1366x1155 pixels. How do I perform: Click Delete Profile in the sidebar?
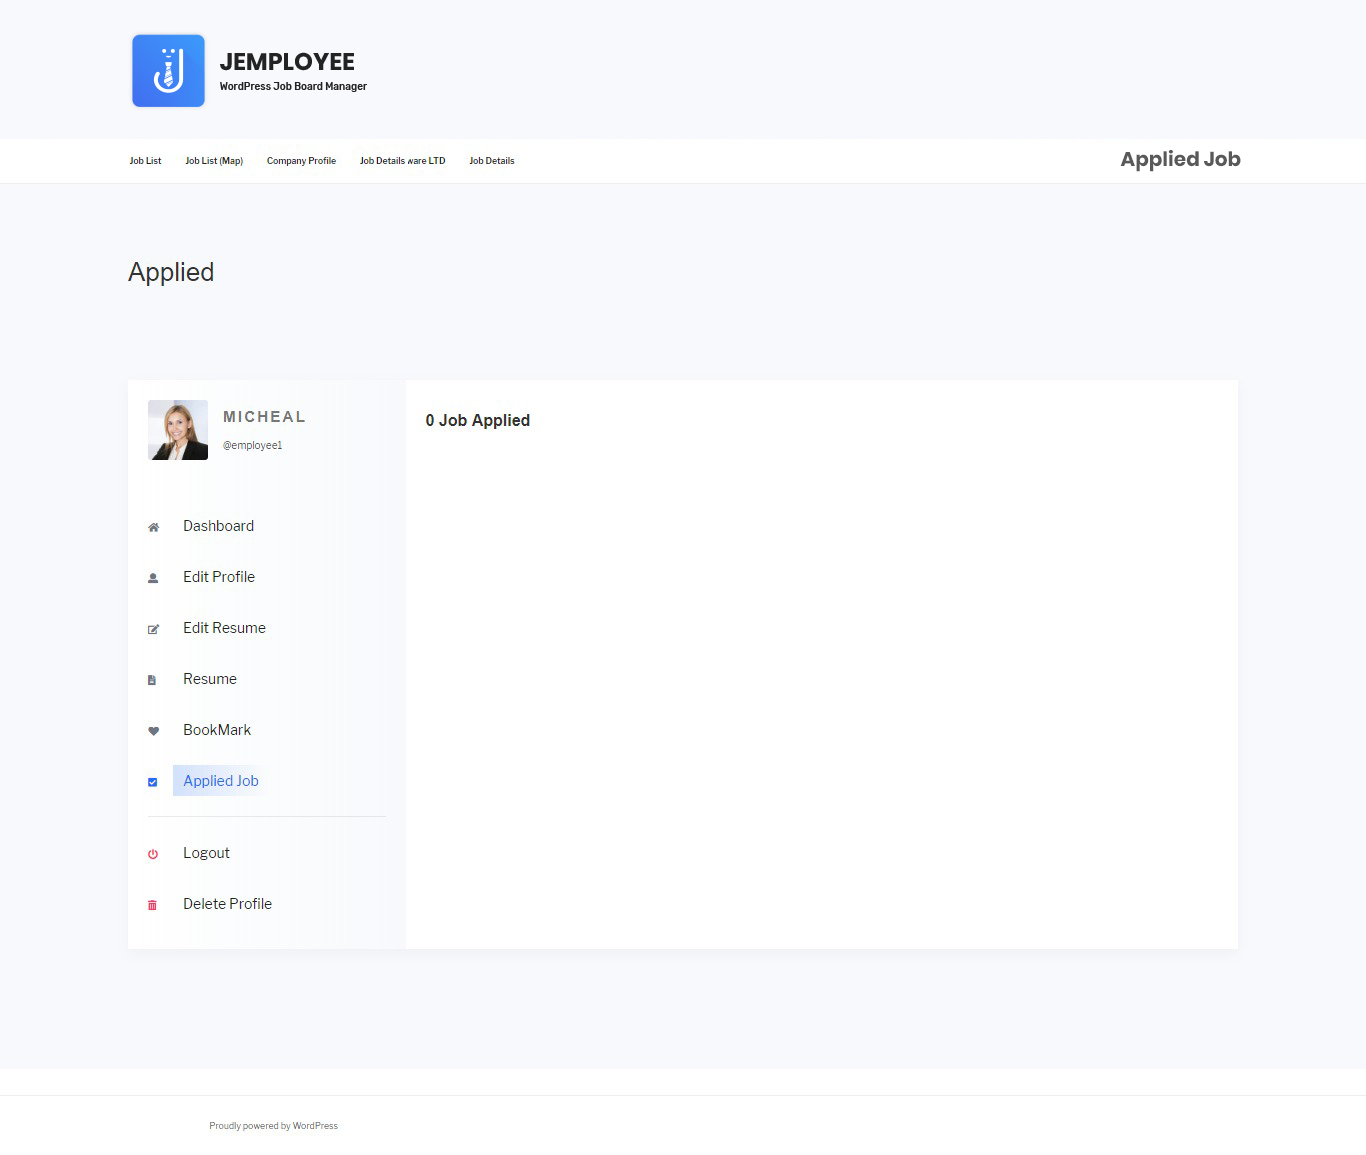227,904
